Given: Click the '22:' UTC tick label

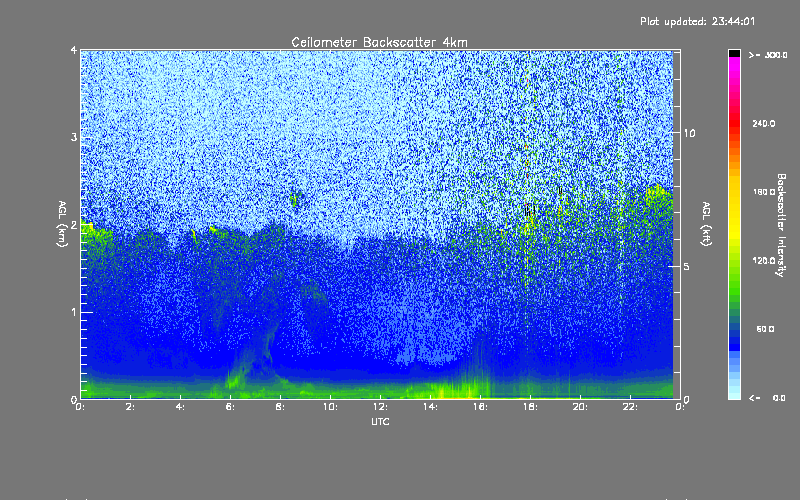Looking at the screenshot, I should point(630,407).
